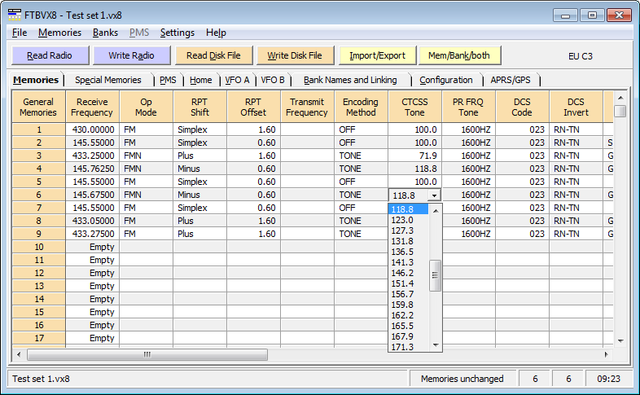Click the tone list scroll down arrow
This screenshot has height=395, width=640.
tap(436, 345)
